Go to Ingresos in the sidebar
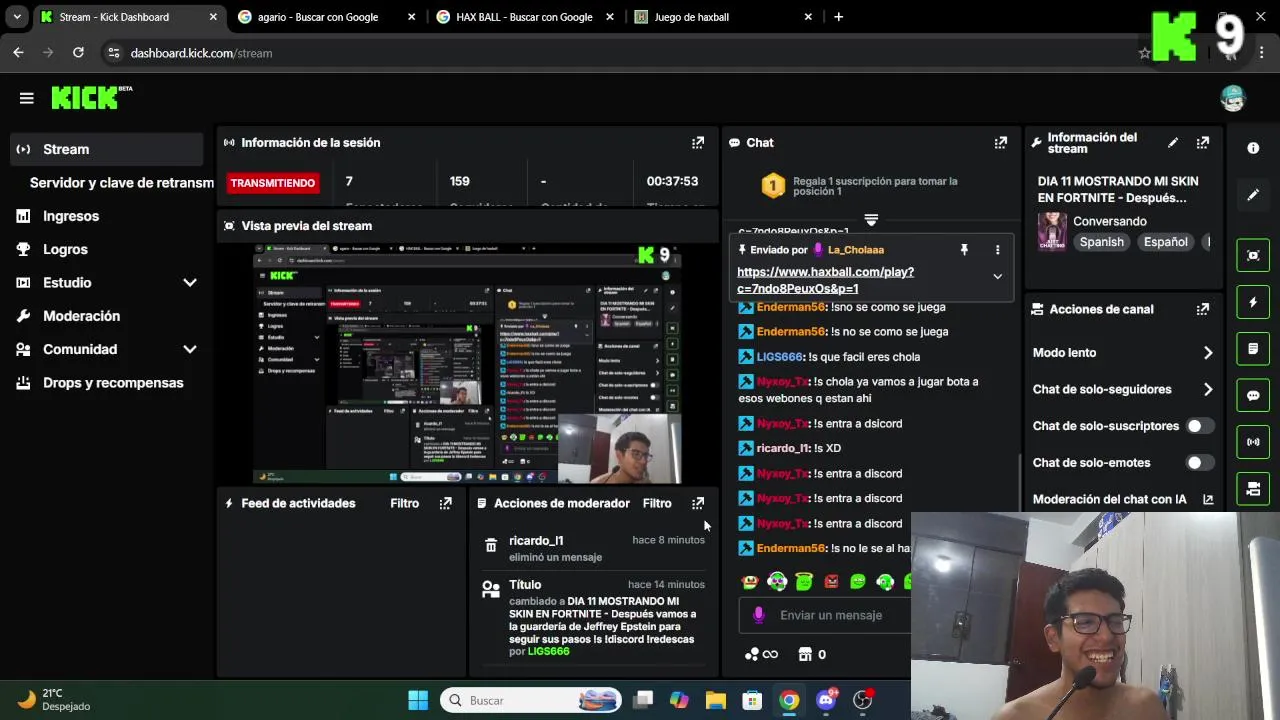Viewport: 1280px width, 720px height. [x=71, y=216]
